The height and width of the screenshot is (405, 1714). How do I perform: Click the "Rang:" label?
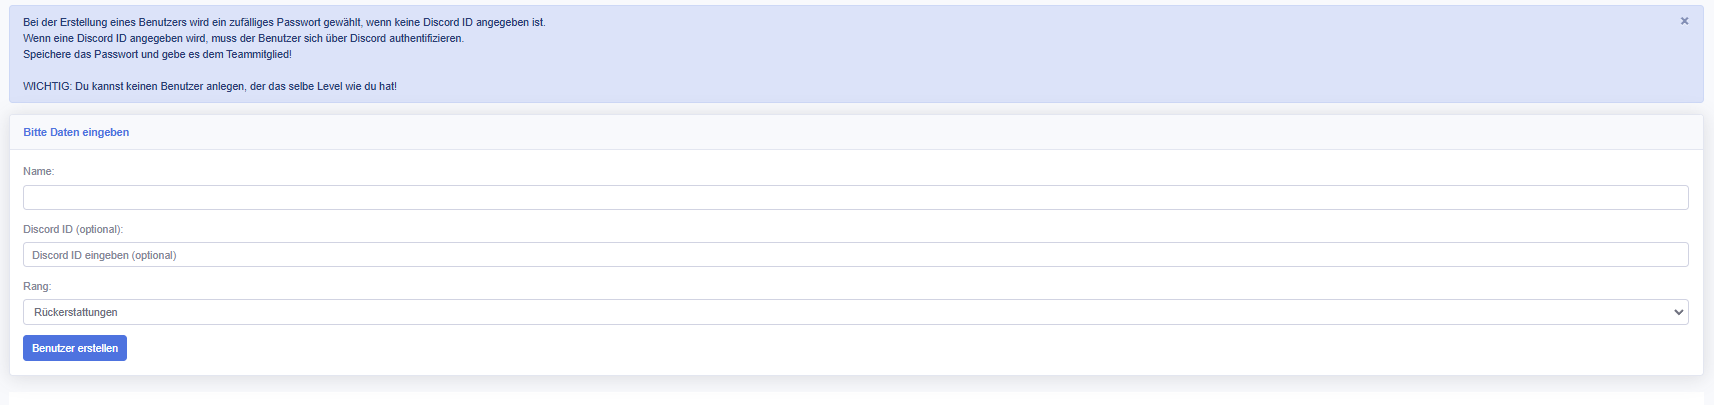37,286
